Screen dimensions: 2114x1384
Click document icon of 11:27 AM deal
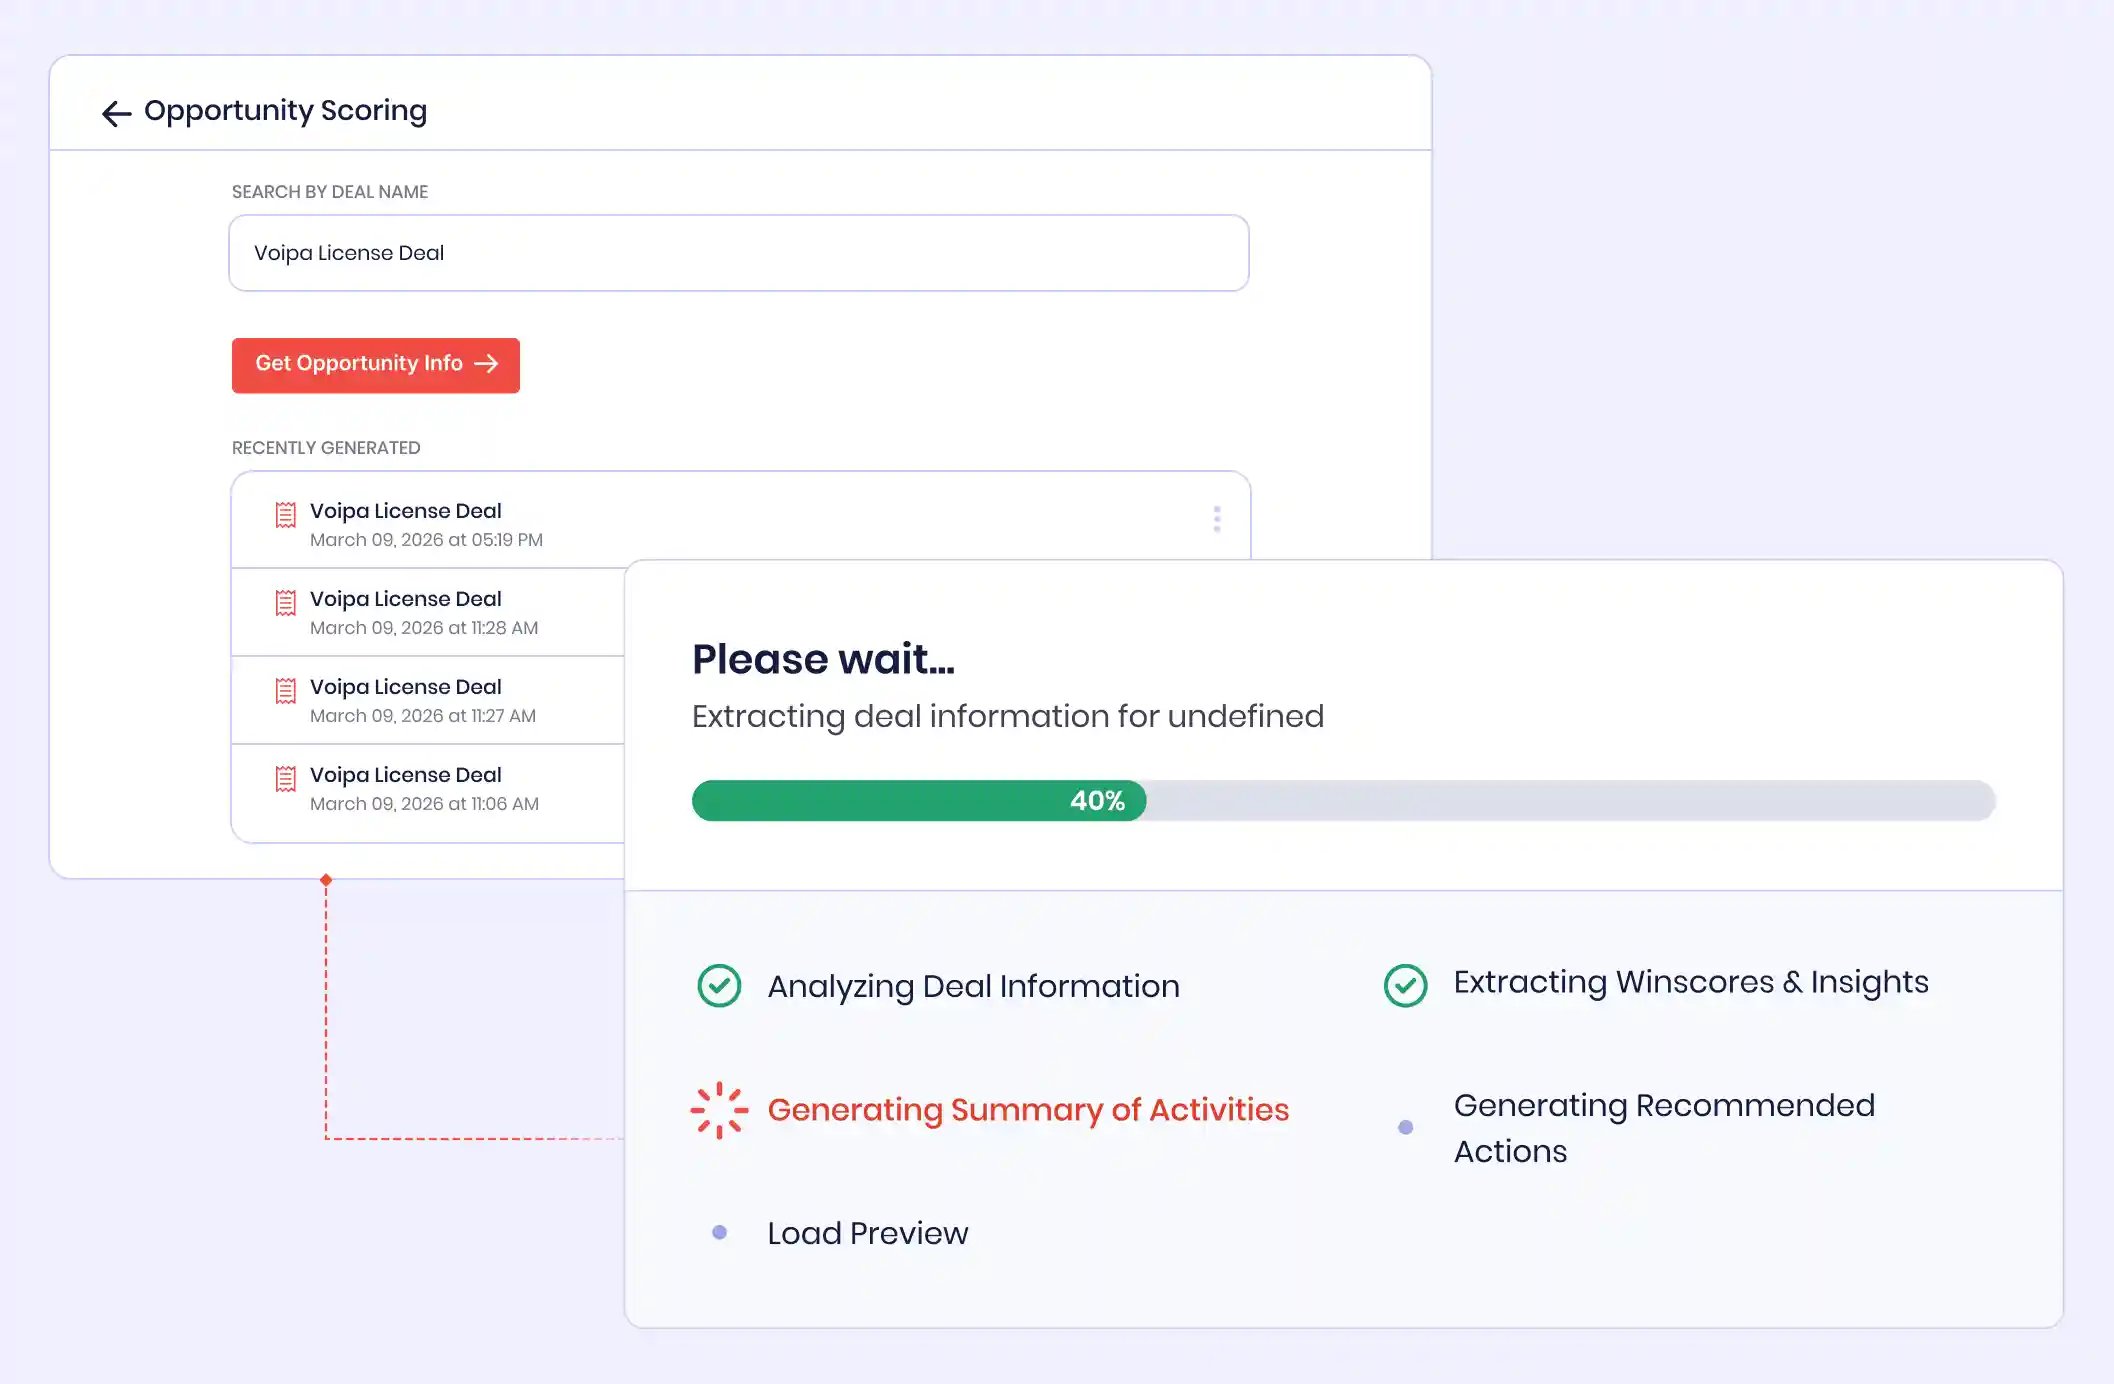286,691
